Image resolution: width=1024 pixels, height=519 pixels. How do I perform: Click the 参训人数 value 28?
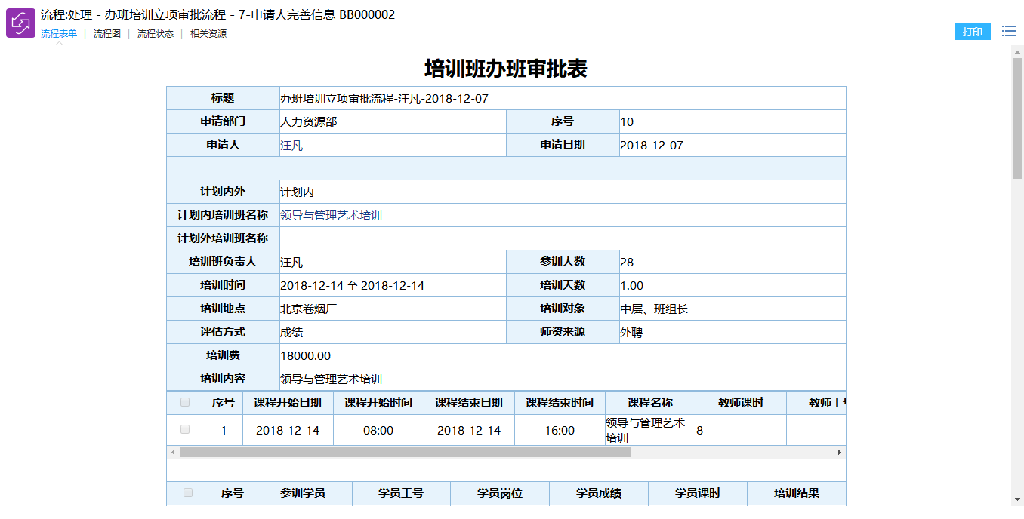pos(627,262)
